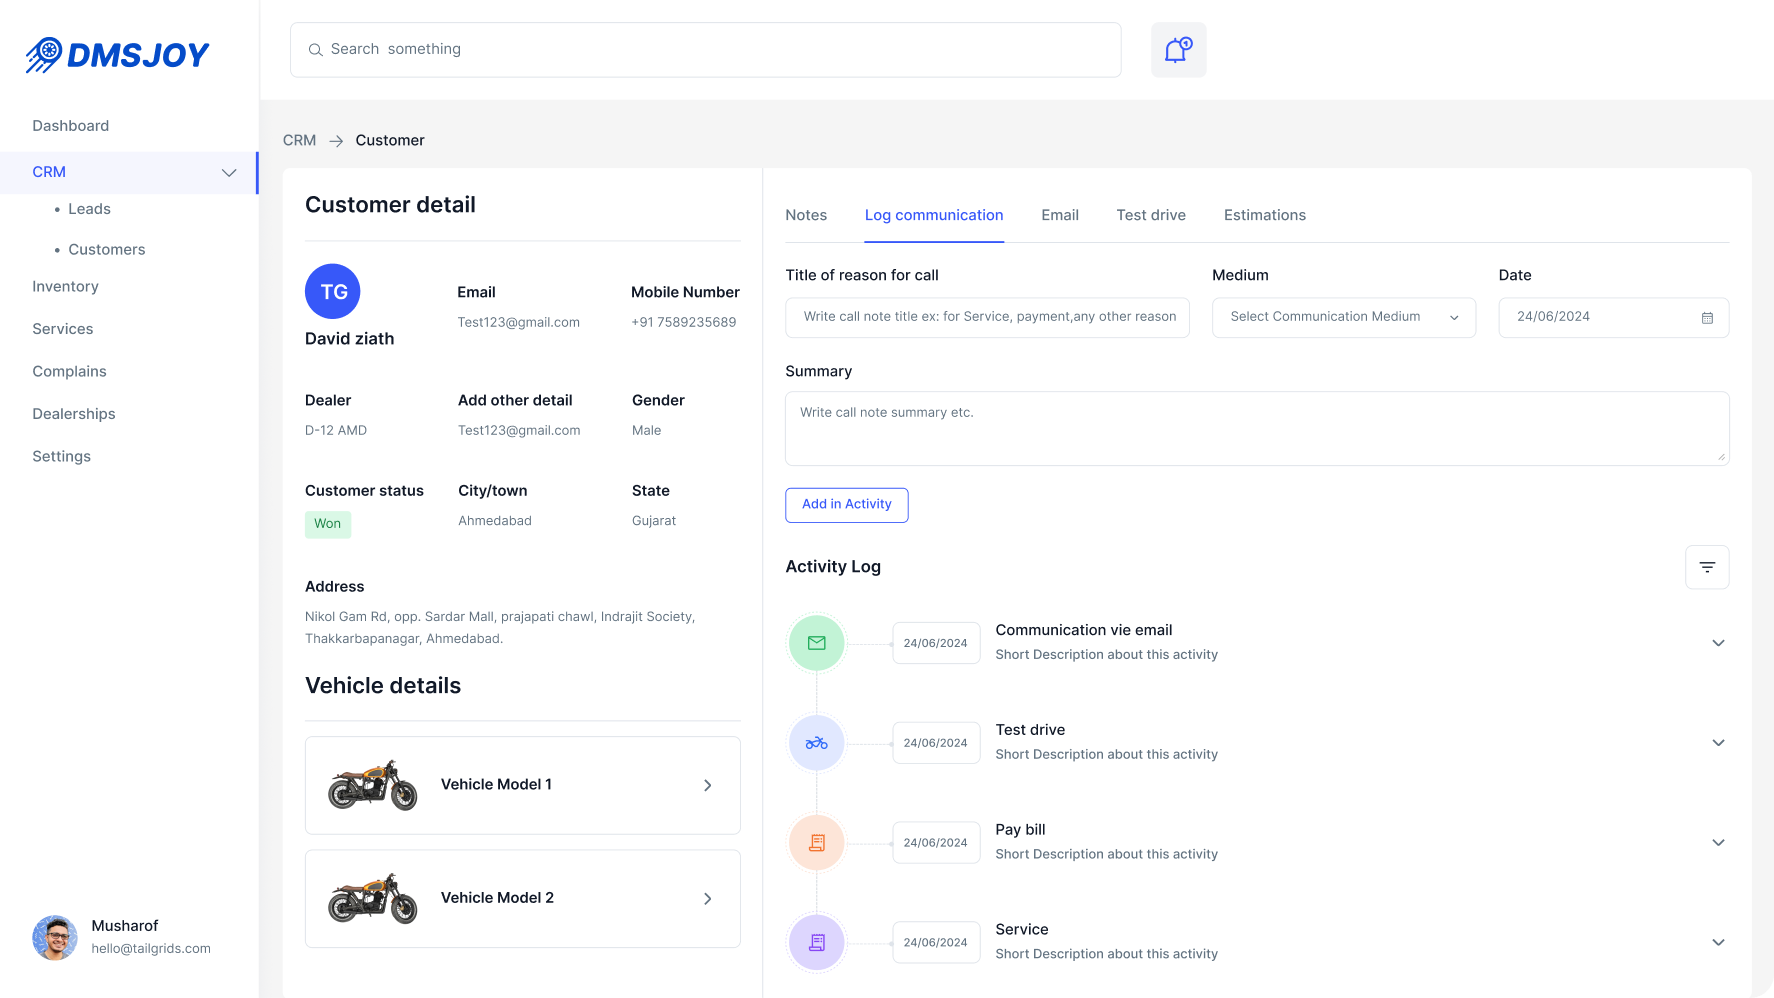Open Settings in sidebar

[x=62, y=457]
